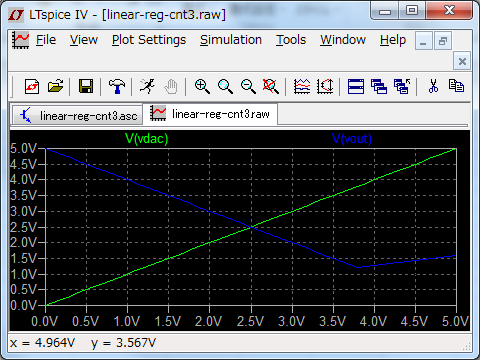Open the Tools menu
Screen dimensions: 480x360
tap(291, 40)
